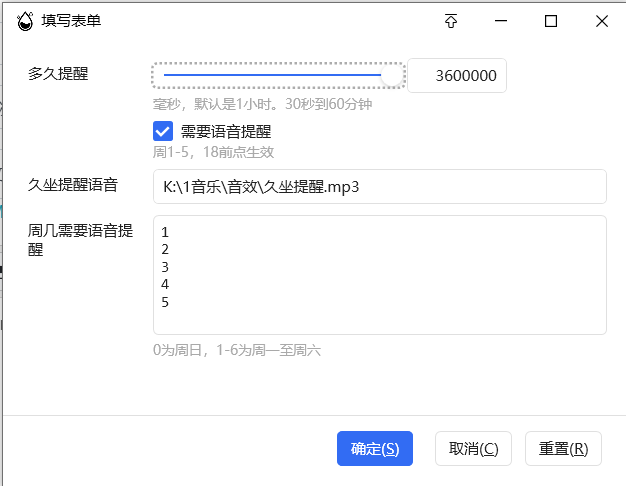Screen dimensions: 626x486
Task: Close the 填写表单 dialog
Action: (602, 21)
